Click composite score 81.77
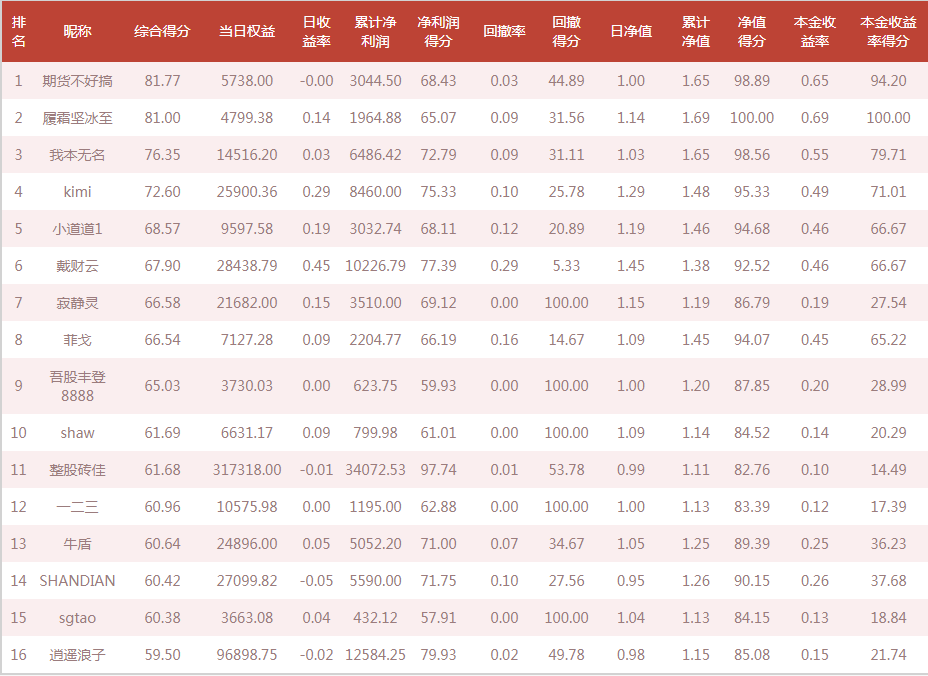 (162, 81)
